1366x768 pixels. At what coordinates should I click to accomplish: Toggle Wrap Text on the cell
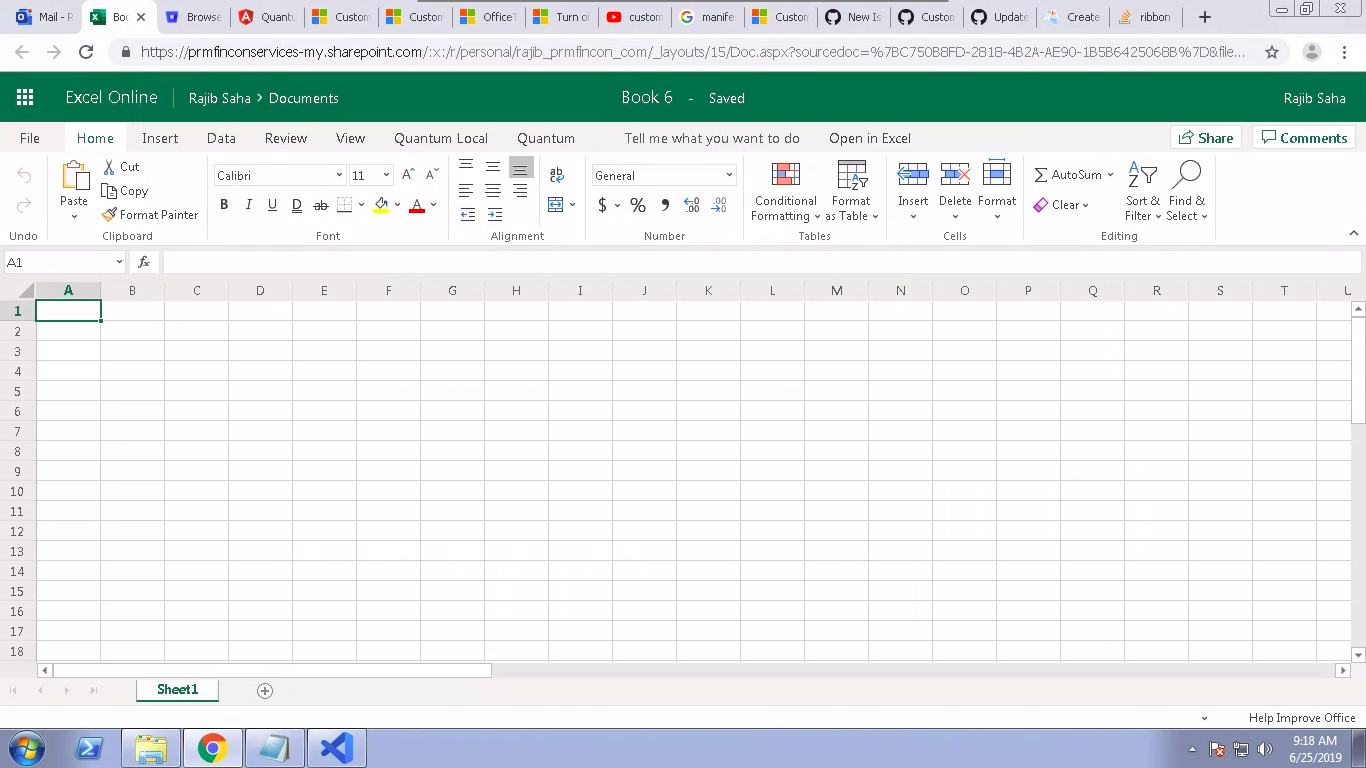(557, 175)
